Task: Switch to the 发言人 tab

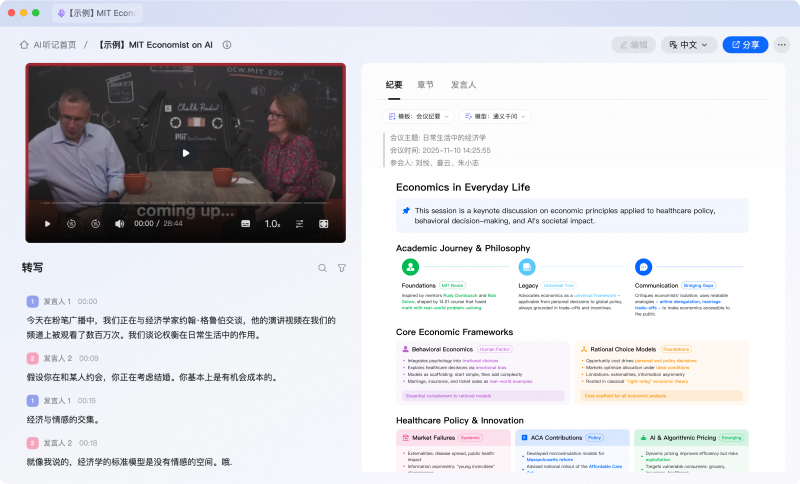Action: click(463, 85)
